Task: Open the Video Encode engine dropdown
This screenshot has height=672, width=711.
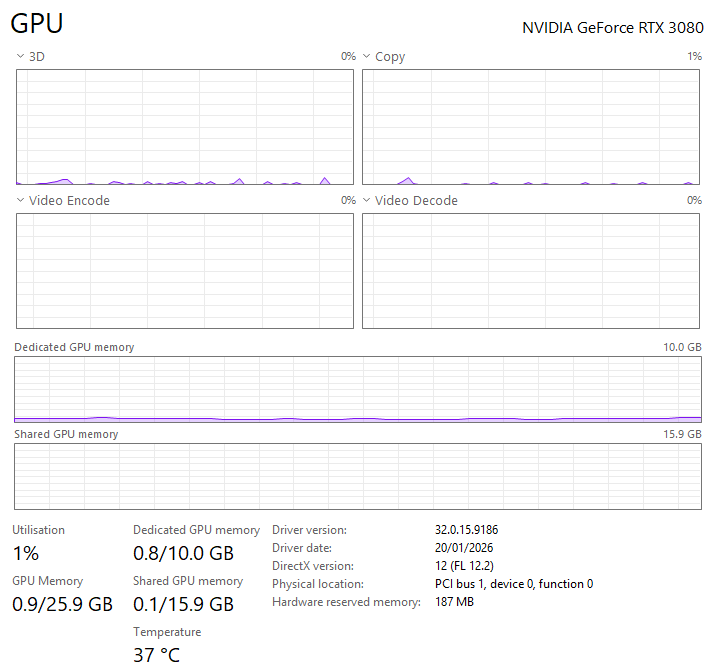Action: (x=20, y=201)
